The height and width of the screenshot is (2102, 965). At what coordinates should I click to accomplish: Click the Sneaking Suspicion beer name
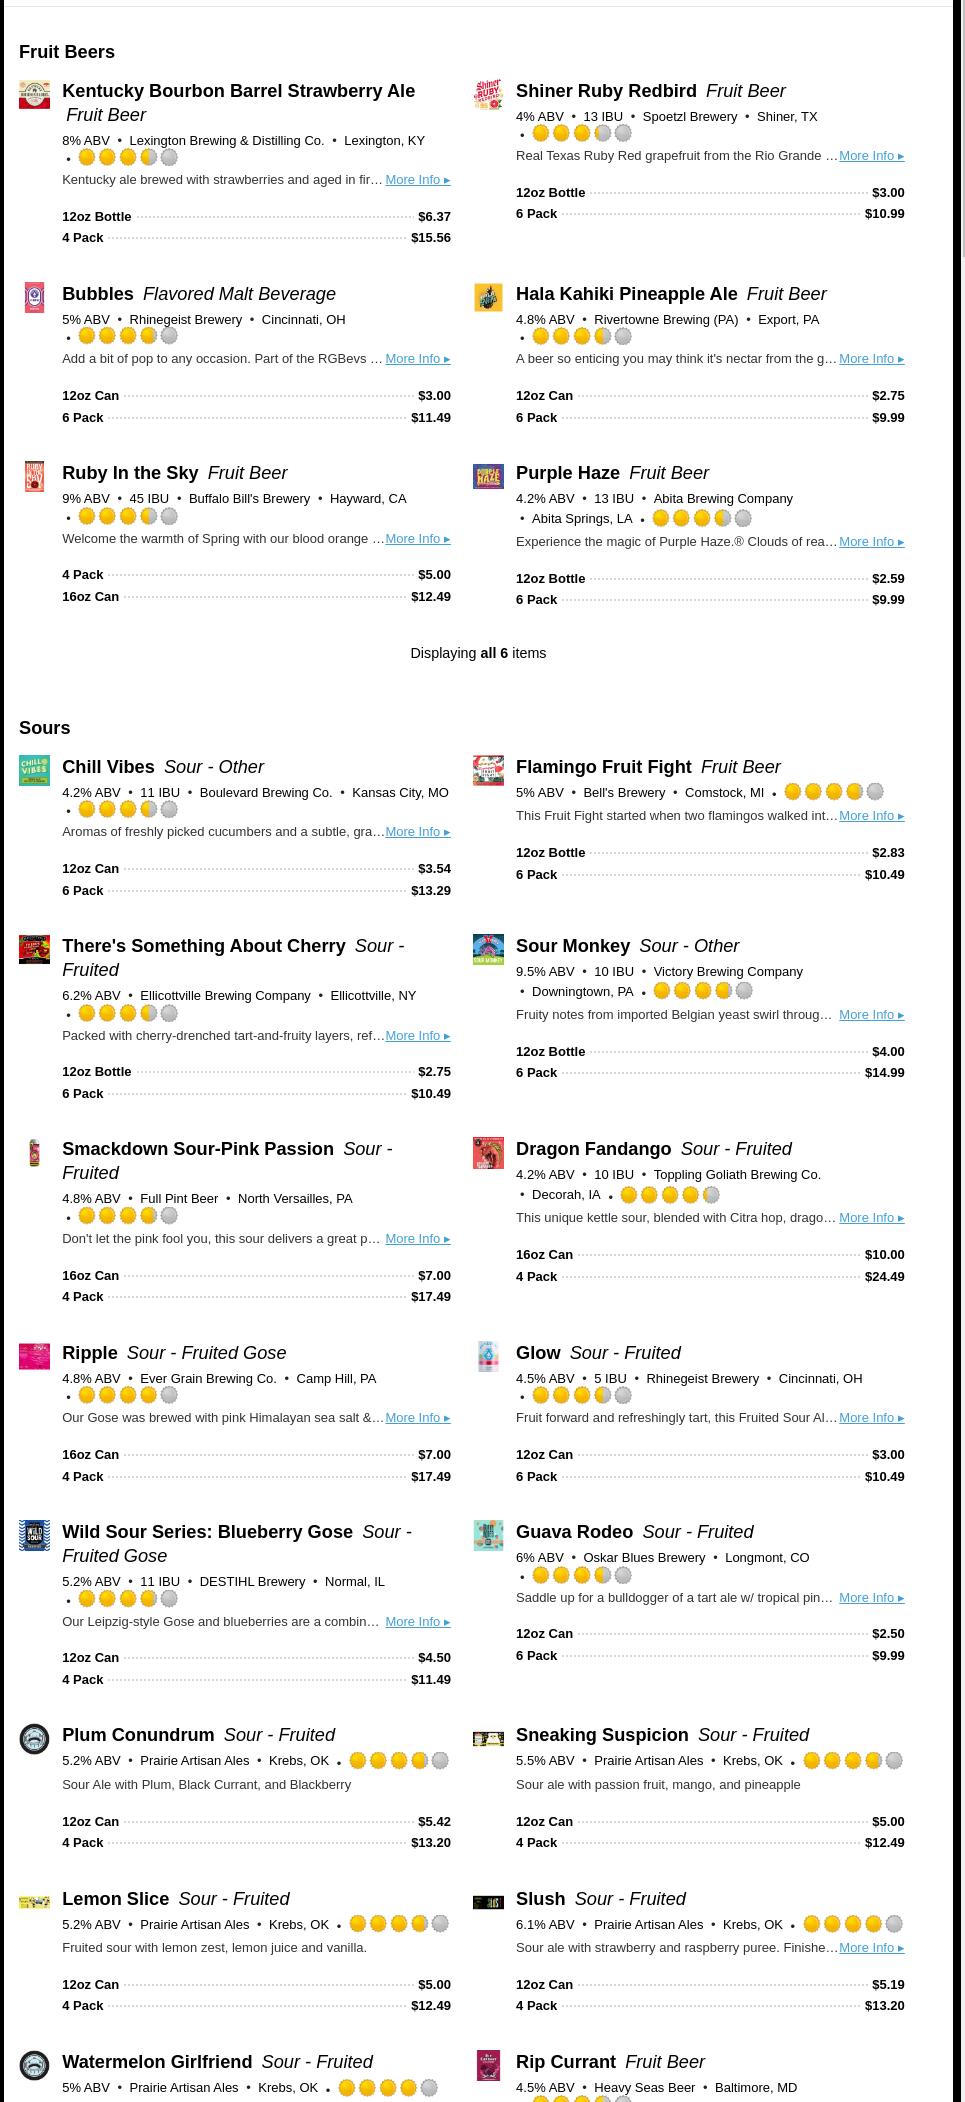(602, 1735)
